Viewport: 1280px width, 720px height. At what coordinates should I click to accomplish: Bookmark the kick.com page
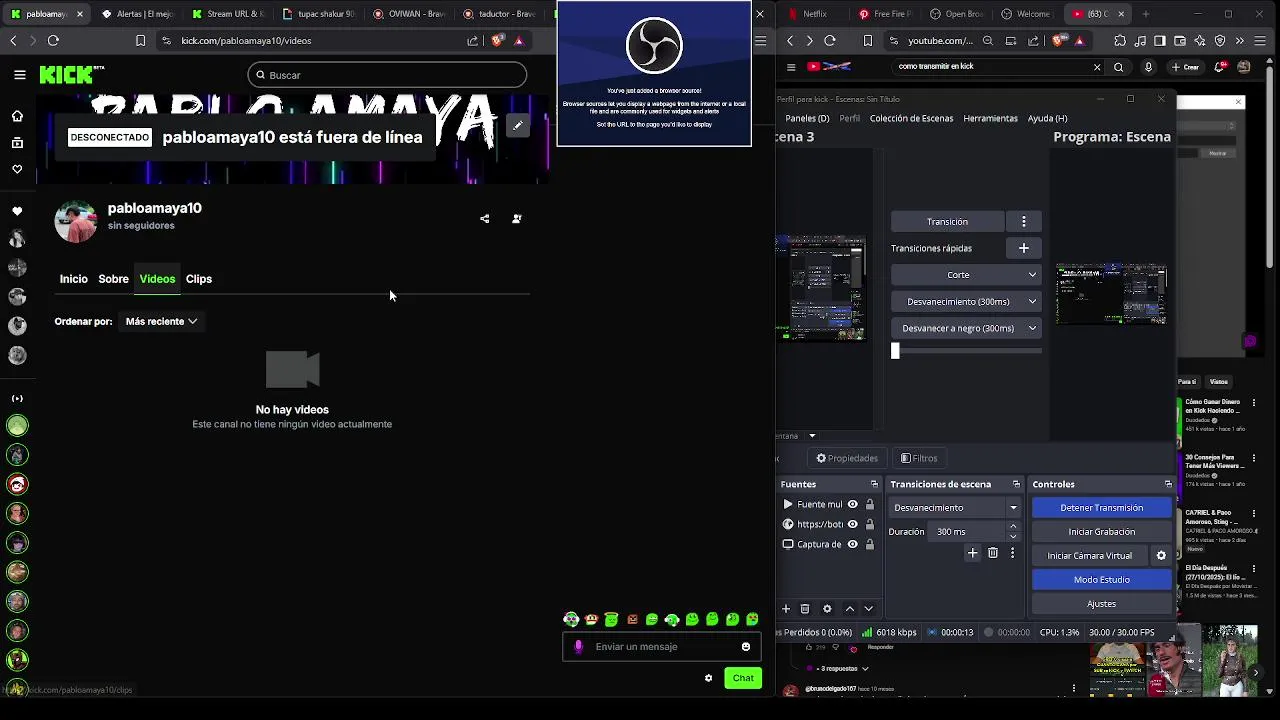click(x=140, y=41)
